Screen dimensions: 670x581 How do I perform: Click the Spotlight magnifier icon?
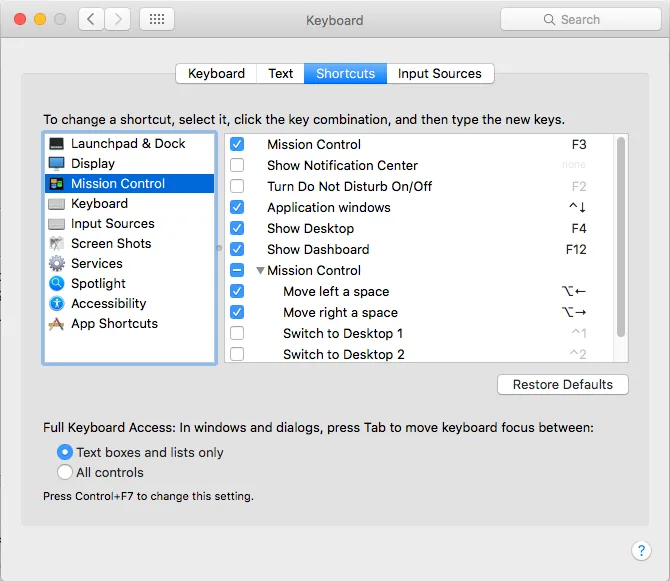[56, 283]
